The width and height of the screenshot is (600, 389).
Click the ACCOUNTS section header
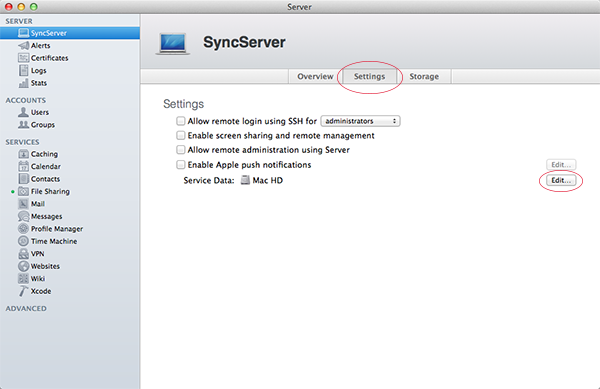(x=25, y=100)
